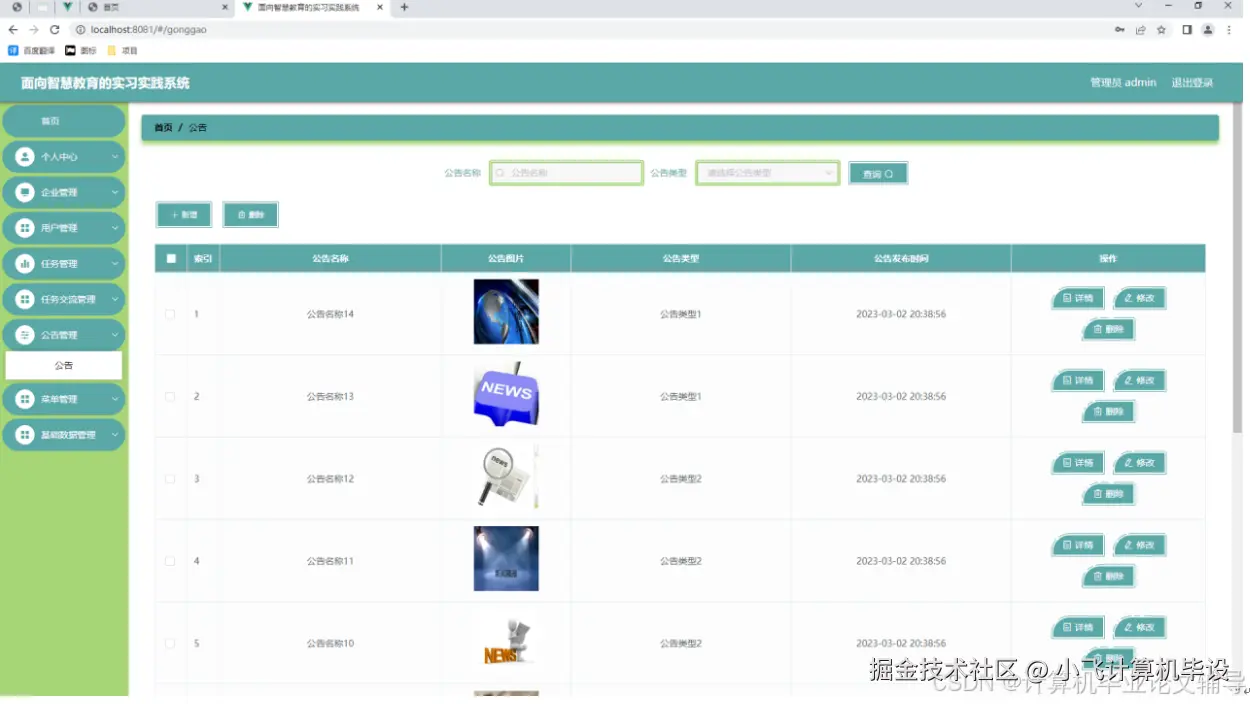Open the Chrome three-dot menu
1250x704 pixels.
click(x=1230, y=30)
